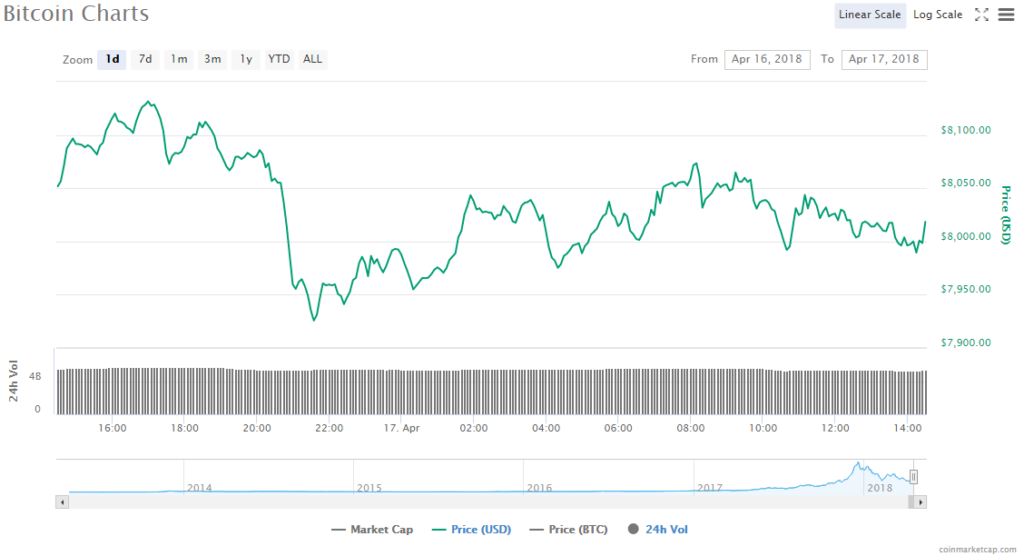Viewport: 1024px width, 556px height.
Task: Choose the YTD zoom option
Action: [279, 59]
